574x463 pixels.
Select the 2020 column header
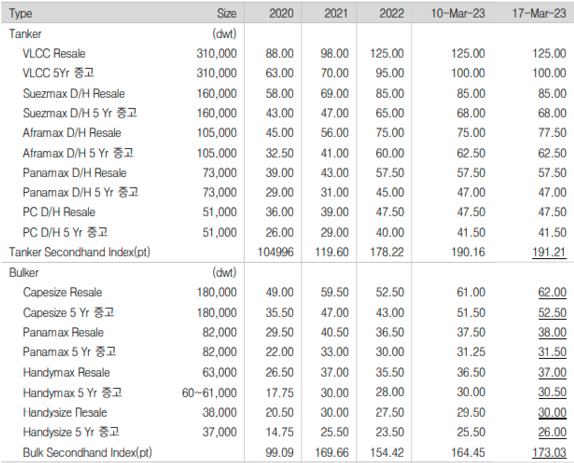[x=281, y=14]
